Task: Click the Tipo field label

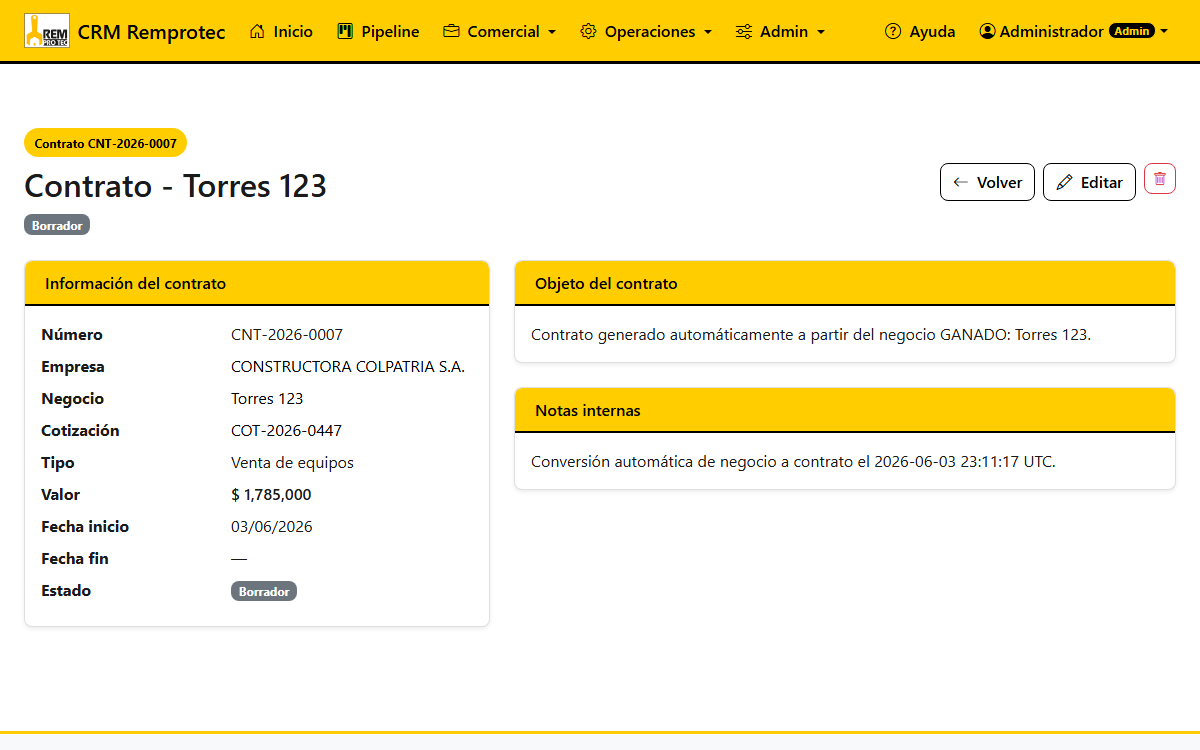Action: pyautogui.click(x=58, y=463)
